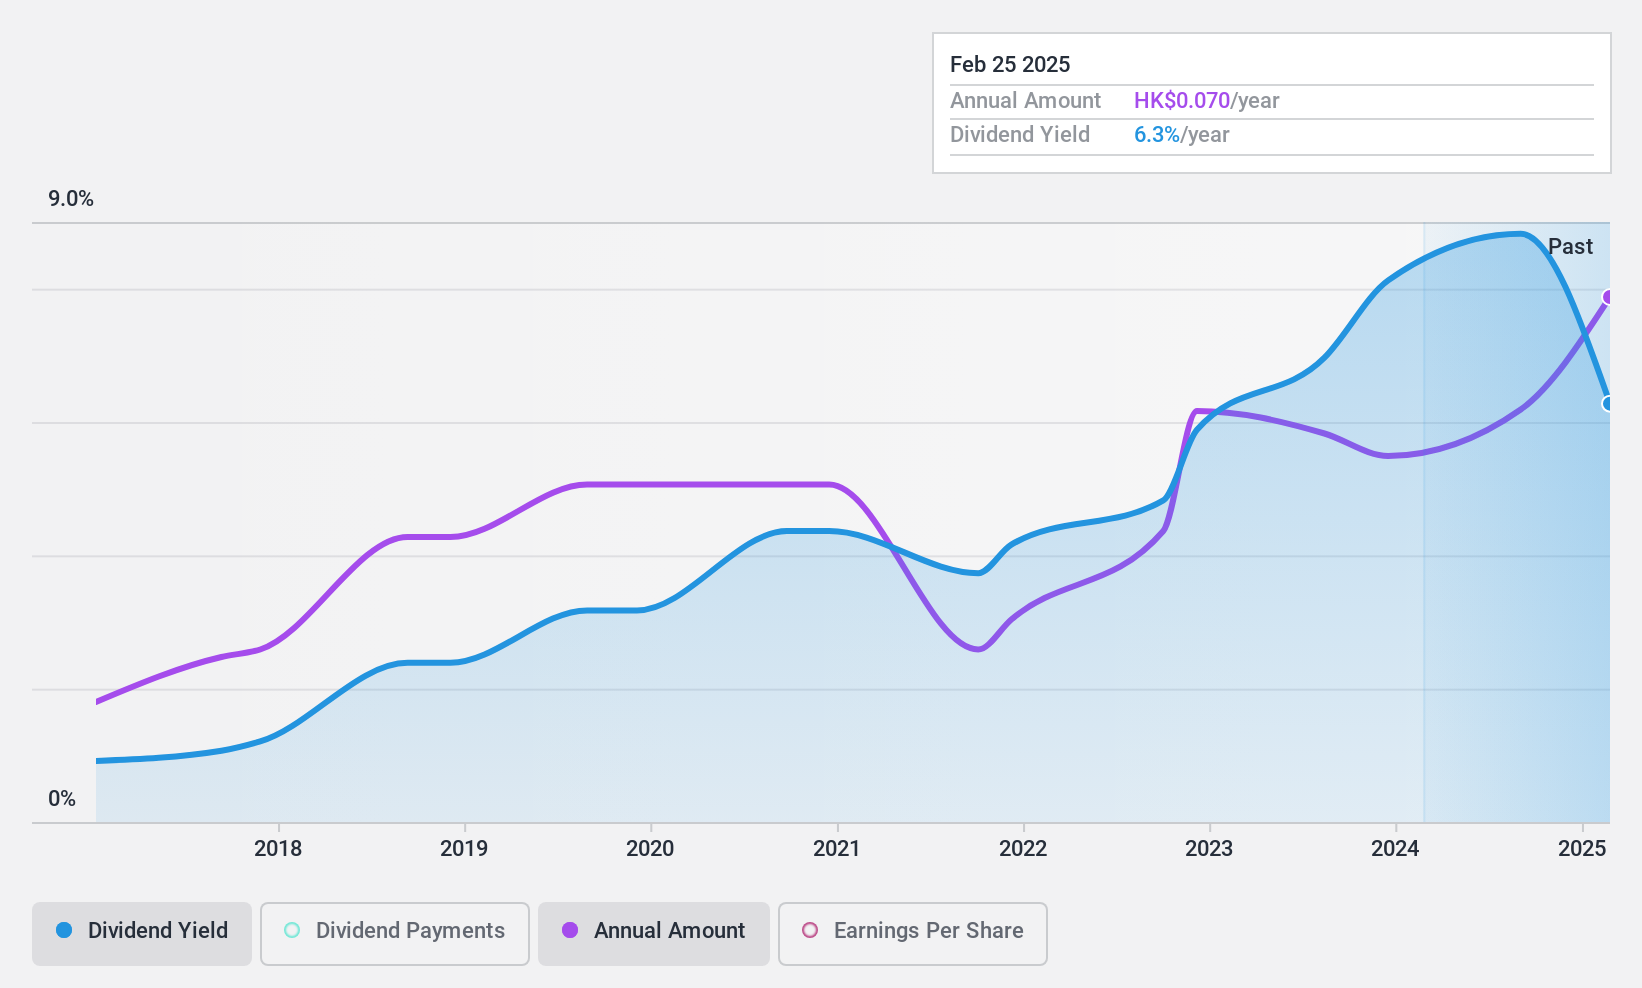Click the 2019 x-axis label
The image size is (1642, 988).
pos(464,848)
